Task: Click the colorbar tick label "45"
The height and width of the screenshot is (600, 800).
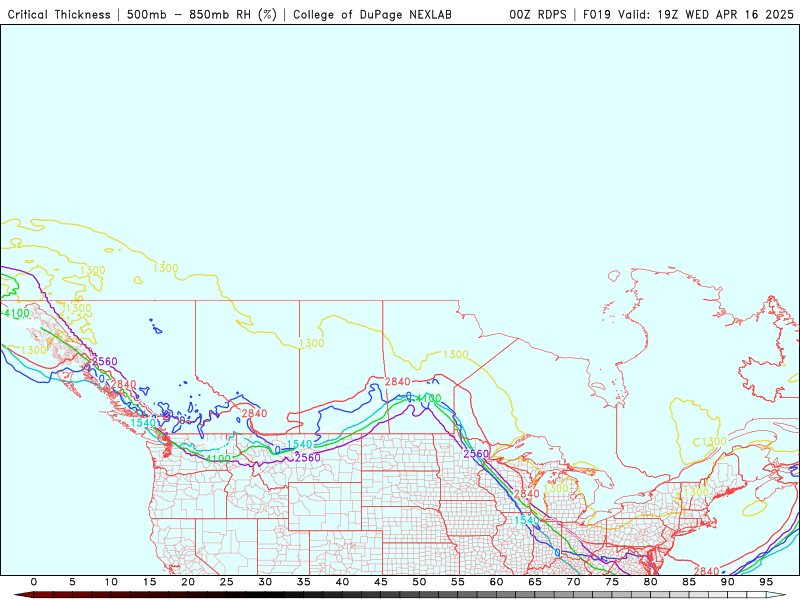Action: click(x=381, y=582)
